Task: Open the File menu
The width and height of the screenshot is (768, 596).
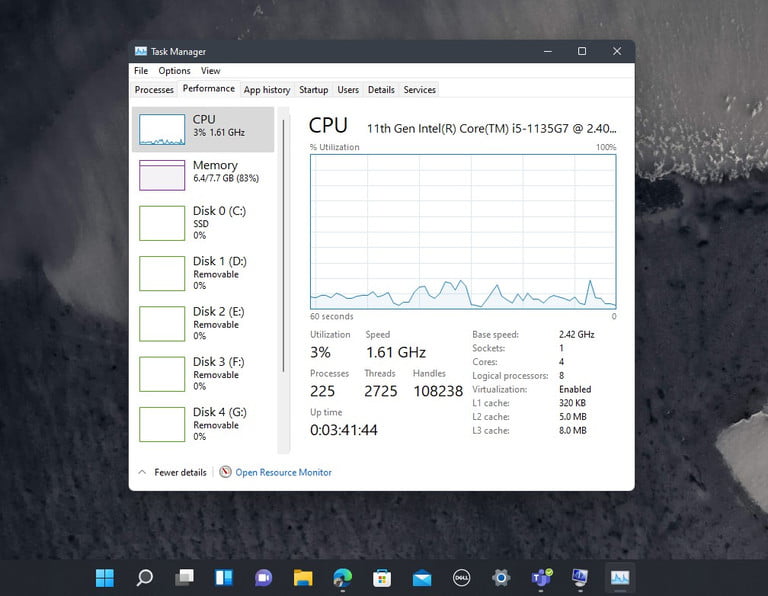Action: coord(141,71)
